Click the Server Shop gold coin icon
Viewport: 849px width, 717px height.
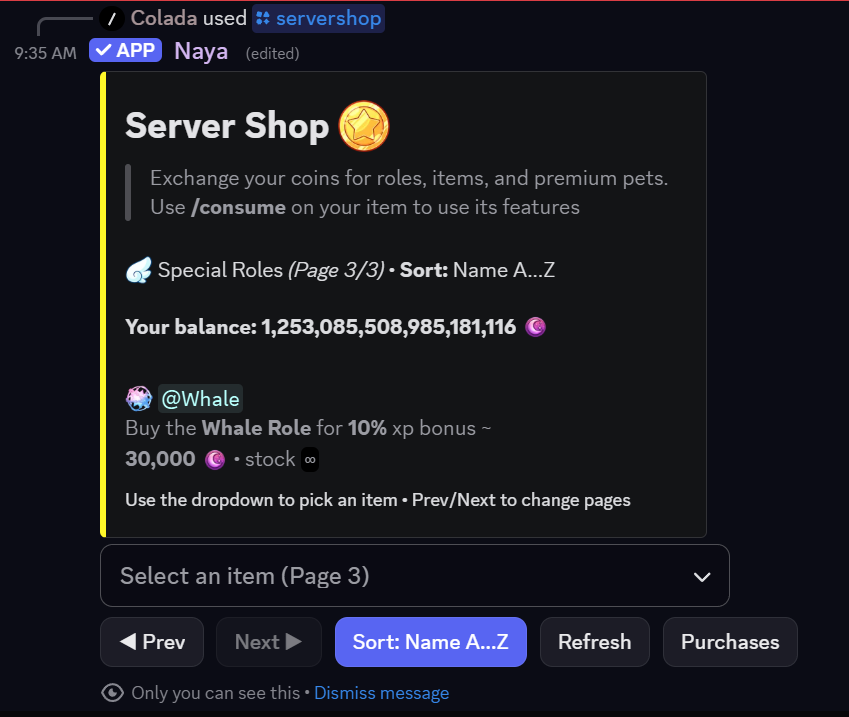tap(363, 126)
